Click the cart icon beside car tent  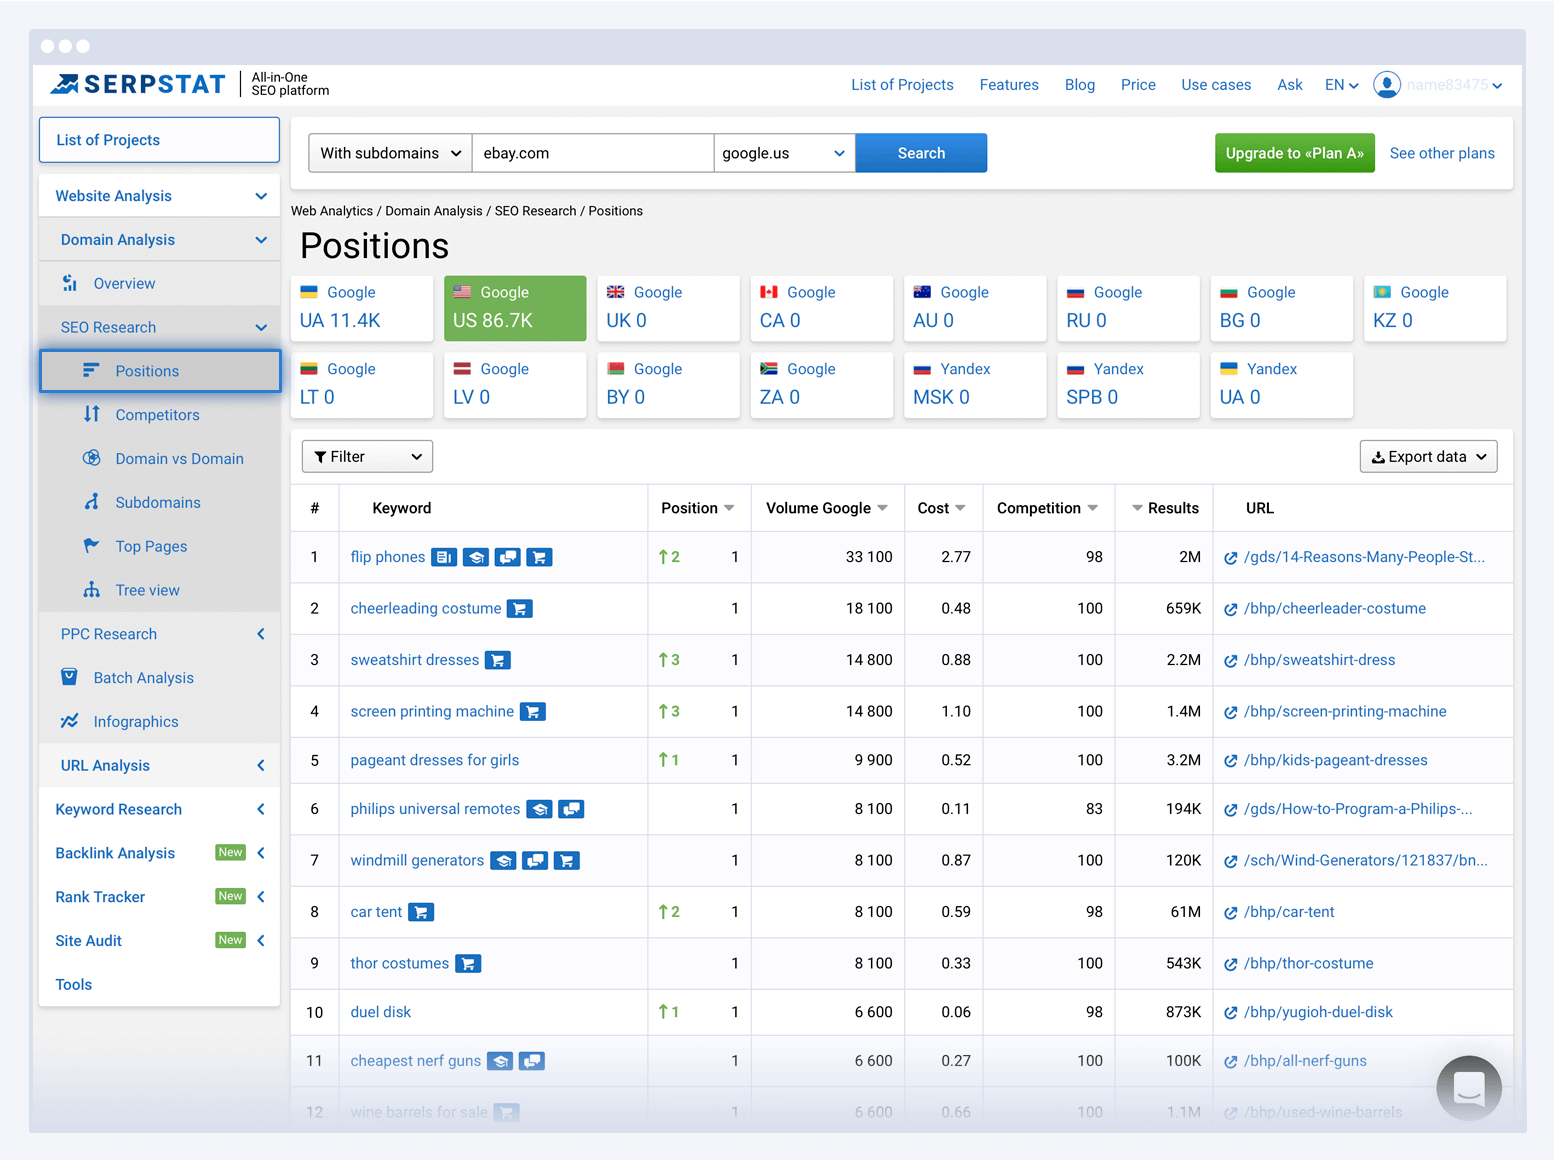point(421,912)
